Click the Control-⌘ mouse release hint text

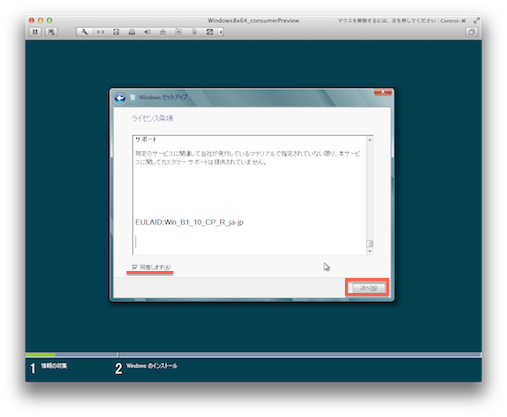coord(401,21)
